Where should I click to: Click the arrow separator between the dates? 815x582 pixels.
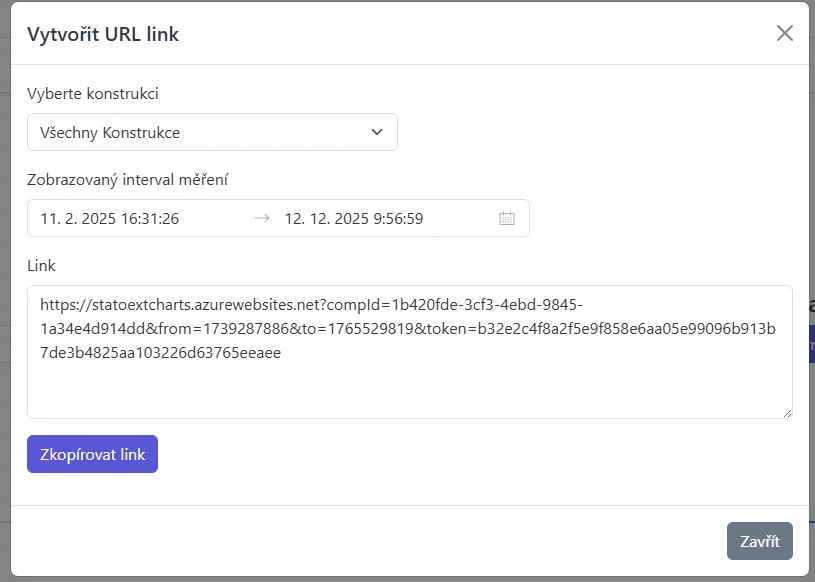(x=262, y=218)
